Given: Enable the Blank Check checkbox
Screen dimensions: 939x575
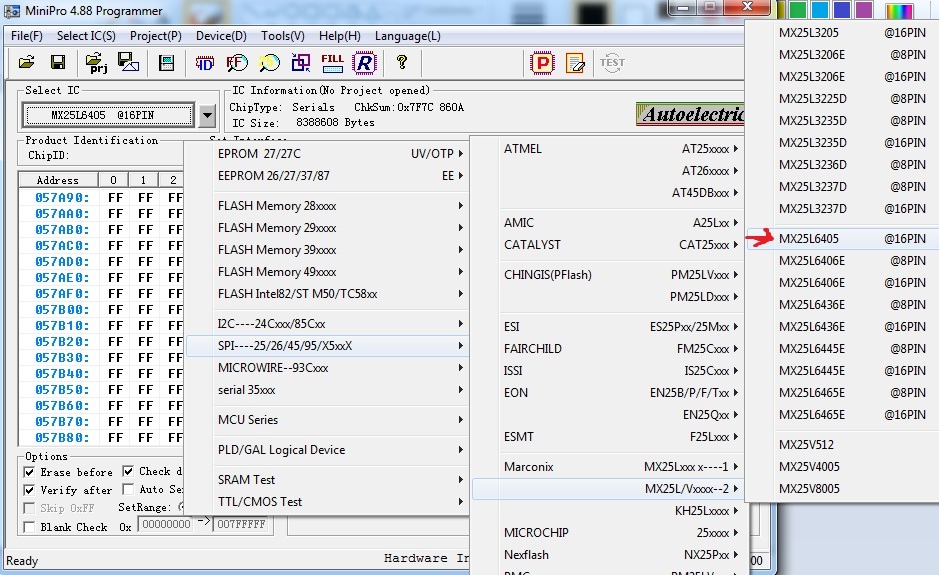Looking at the screenshot, I should click(x=30, y=526).
